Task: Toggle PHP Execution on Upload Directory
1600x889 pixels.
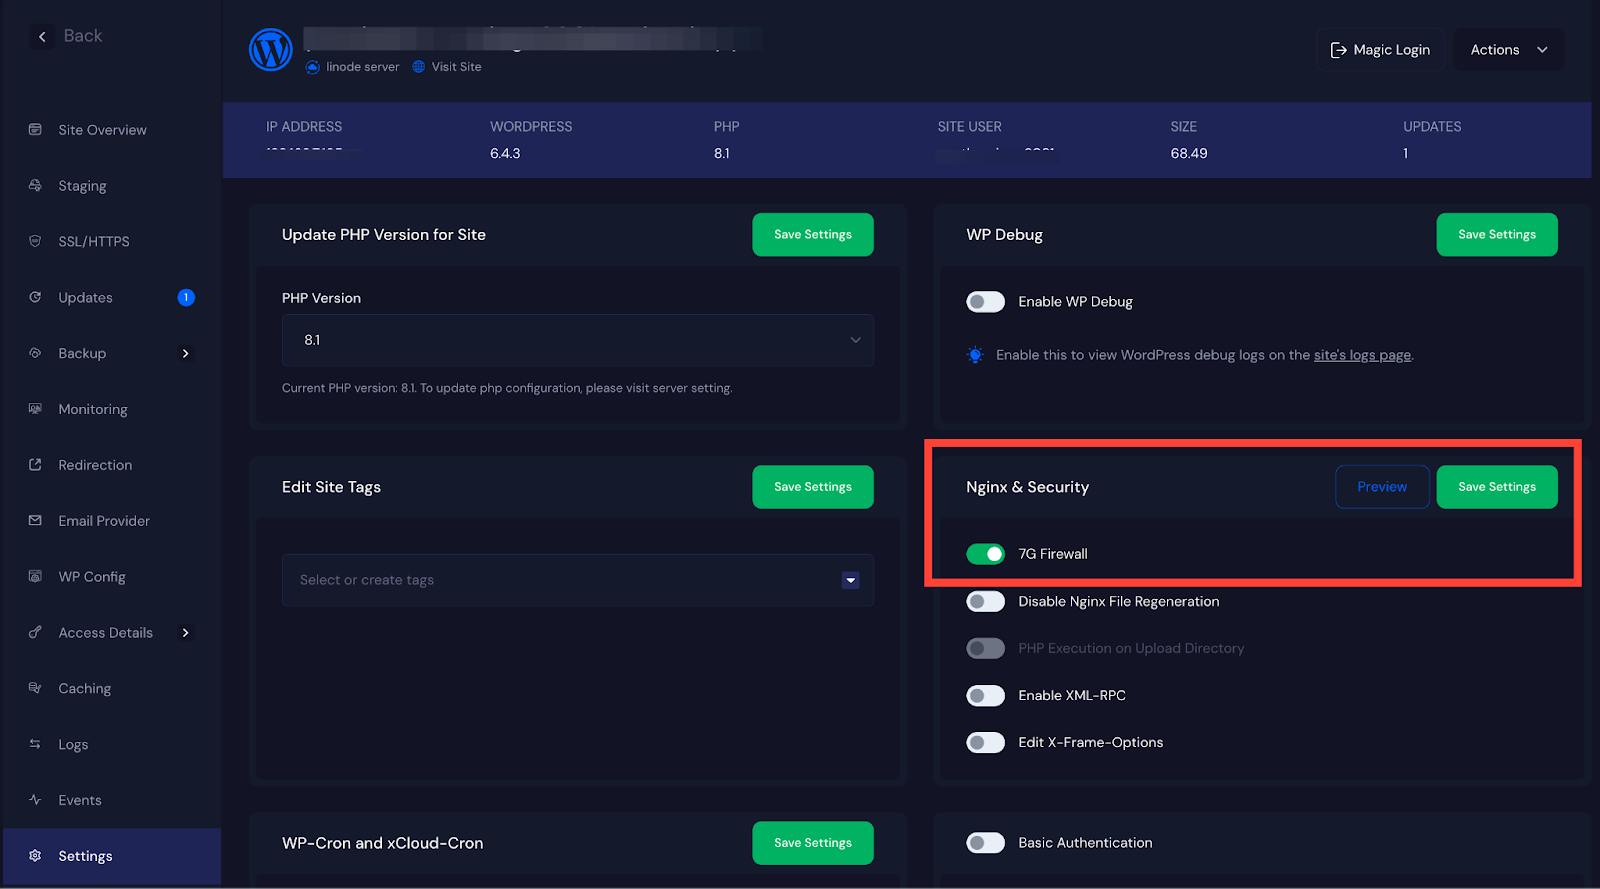Action: (x=985, y=648)
